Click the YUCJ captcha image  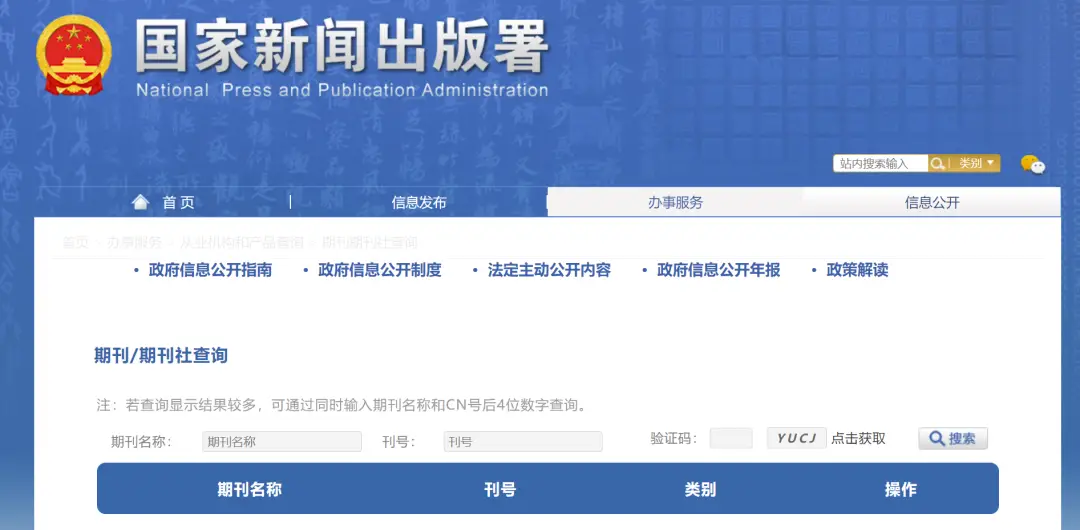[797, 438]
